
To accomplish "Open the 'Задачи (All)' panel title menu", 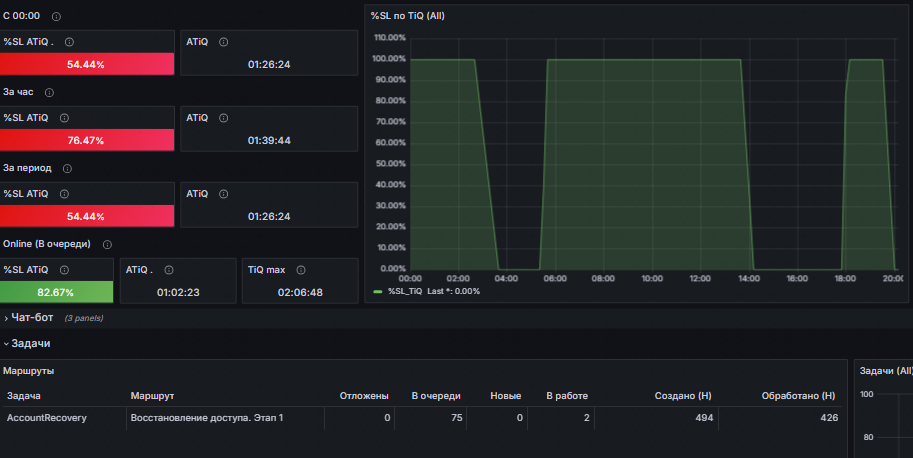I will pyautogui.click(x=886, y=371).
